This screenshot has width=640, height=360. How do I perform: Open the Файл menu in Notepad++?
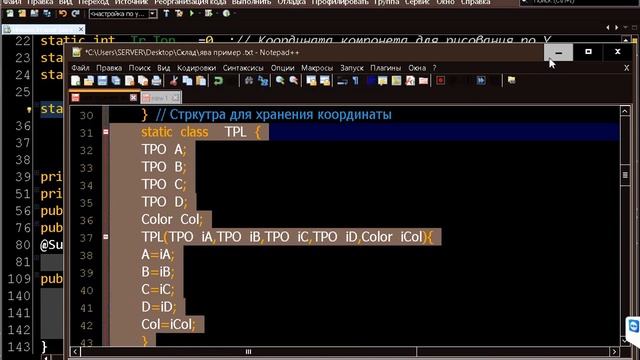80,68
